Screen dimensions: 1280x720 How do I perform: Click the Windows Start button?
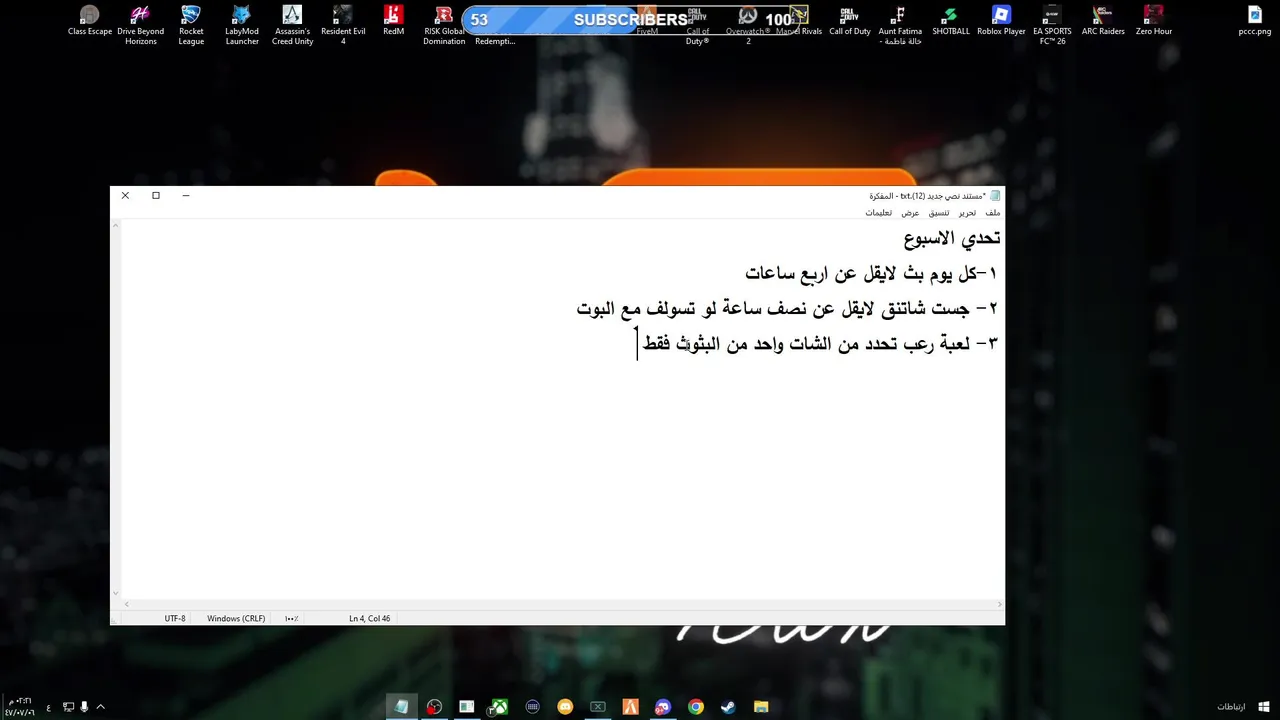[1264, 707]
